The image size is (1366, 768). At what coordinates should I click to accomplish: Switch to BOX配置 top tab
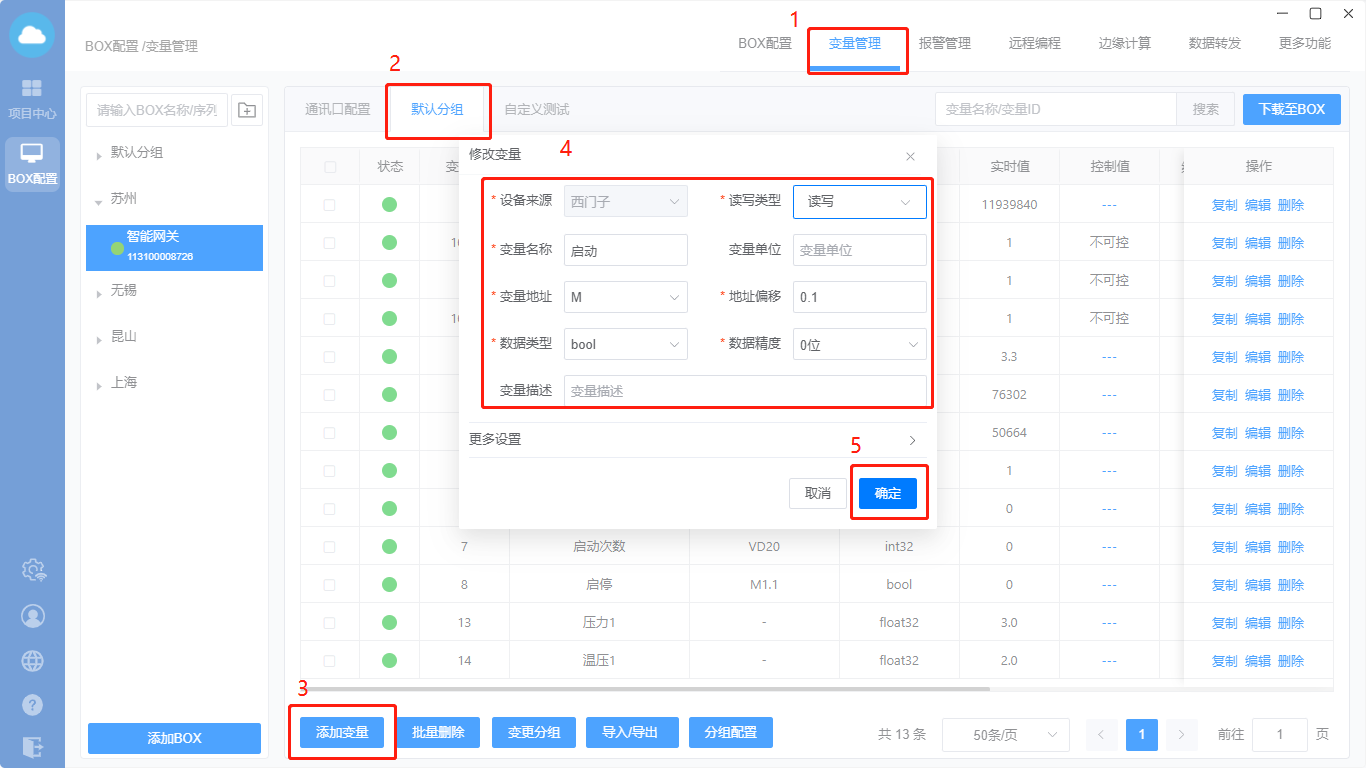(x=765, y=44)
